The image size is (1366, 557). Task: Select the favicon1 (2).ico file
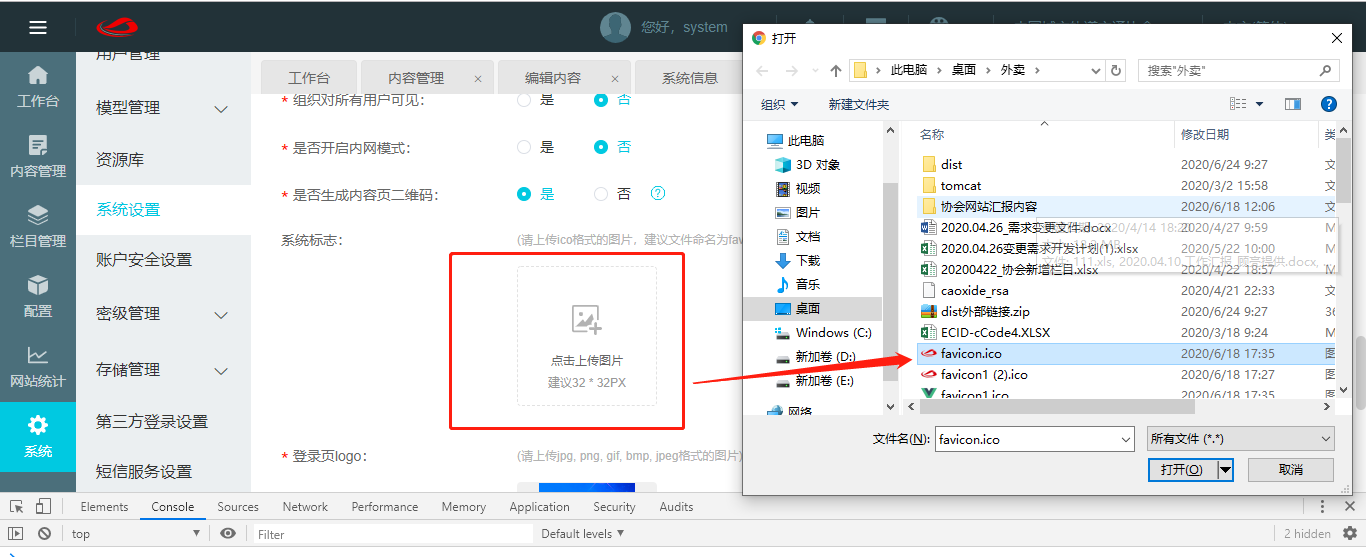984,375
